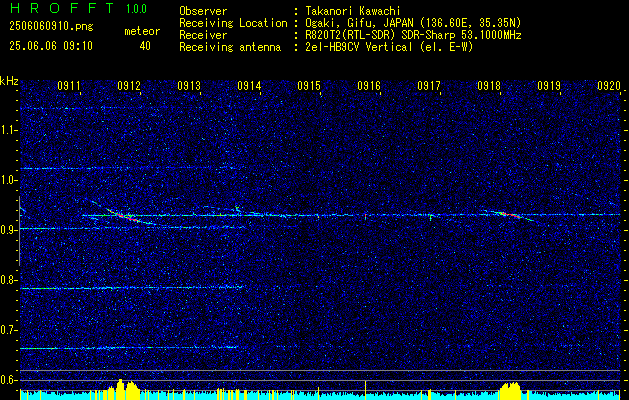Screen dimensions: 629x400
Task: Click the 0.6 frequency axis label
Action: click(x=9, y=380)
